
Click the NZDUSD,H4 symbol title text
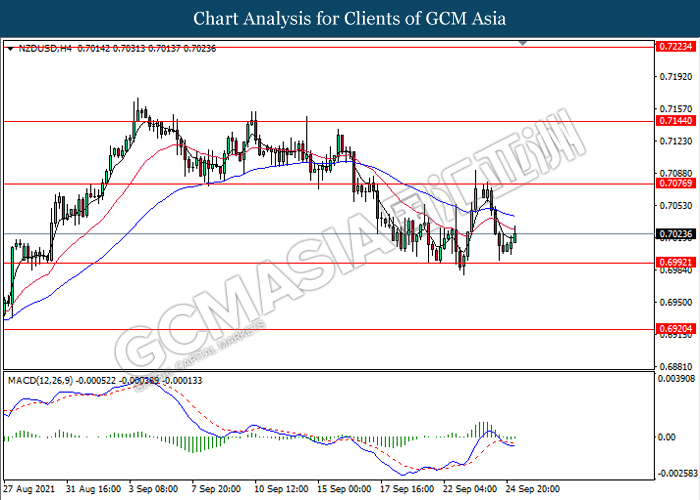click(45, 49)
